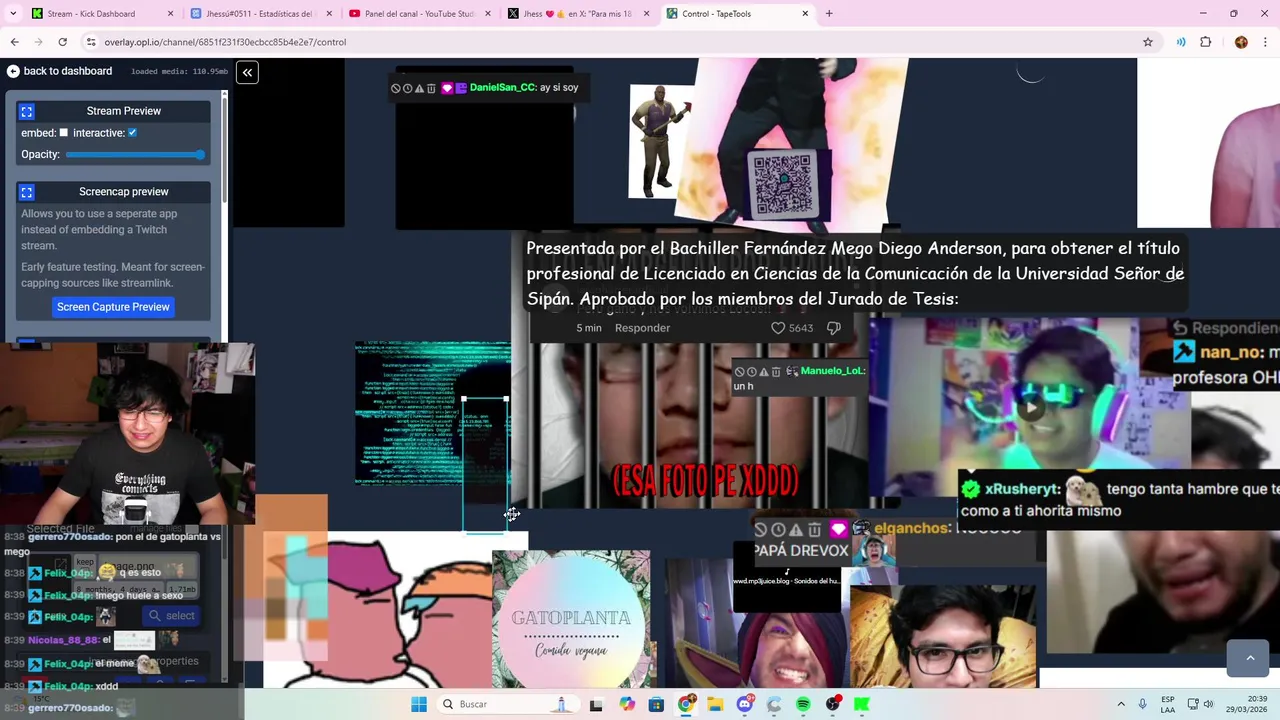Open ESP LAA language switcher
Screen dimensions: 1280x720
click(1168, 704)
